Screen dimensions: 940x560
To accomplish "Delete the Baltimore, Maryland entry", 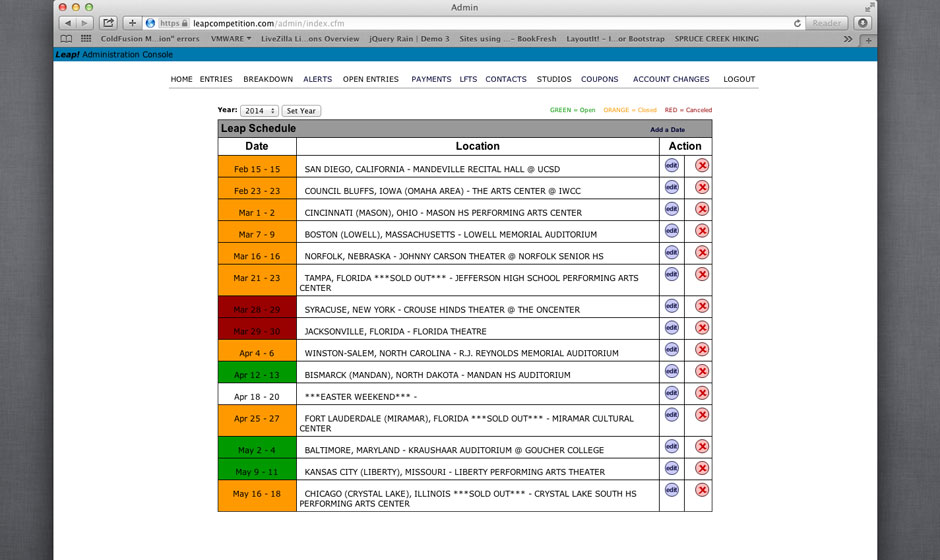I will 702,446.
